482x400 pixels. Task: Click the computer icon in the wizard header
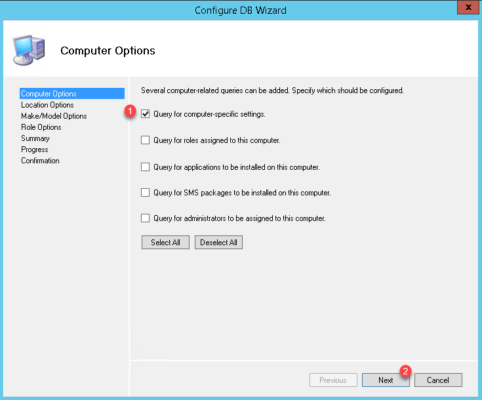click(29, 50)
